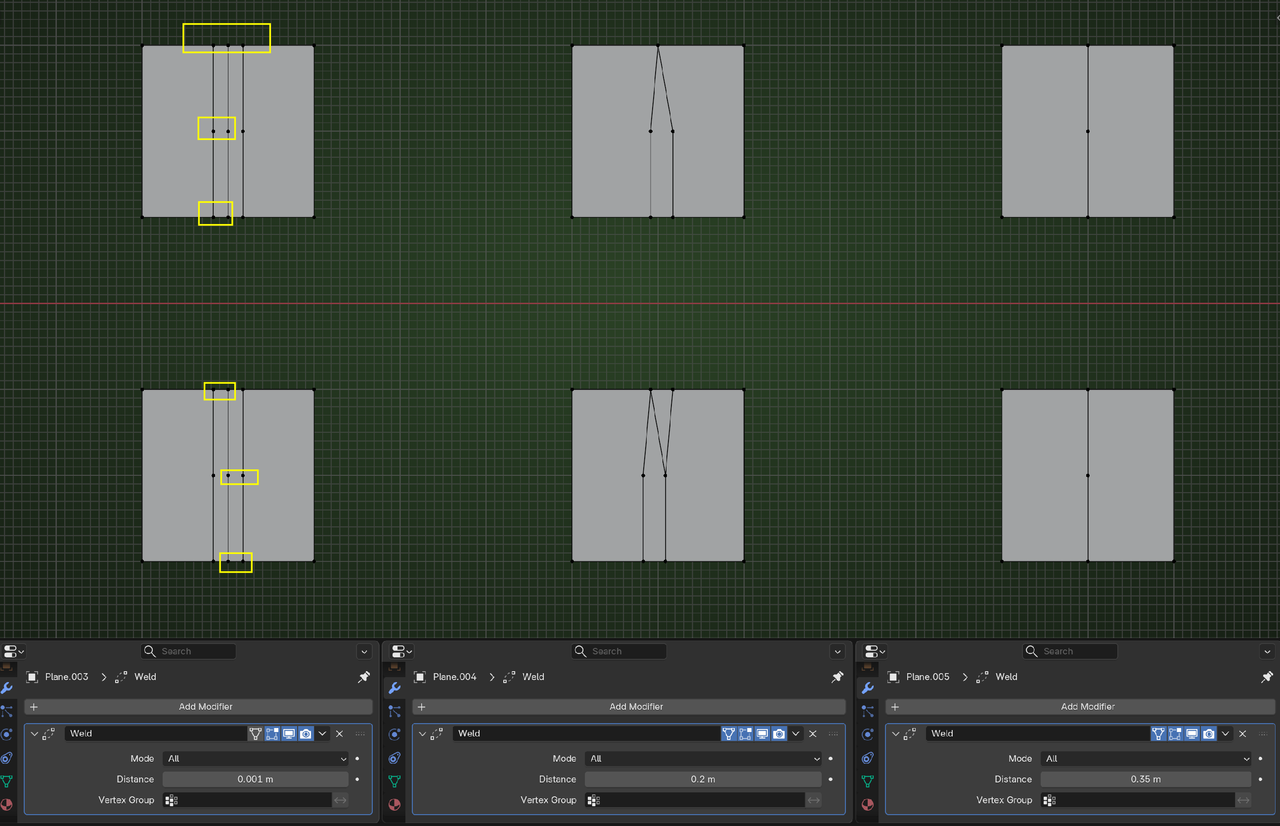Open the Mode dropdown showing All for Plane.003
The height and width of the screenshot is (826, 1280).
255,759
